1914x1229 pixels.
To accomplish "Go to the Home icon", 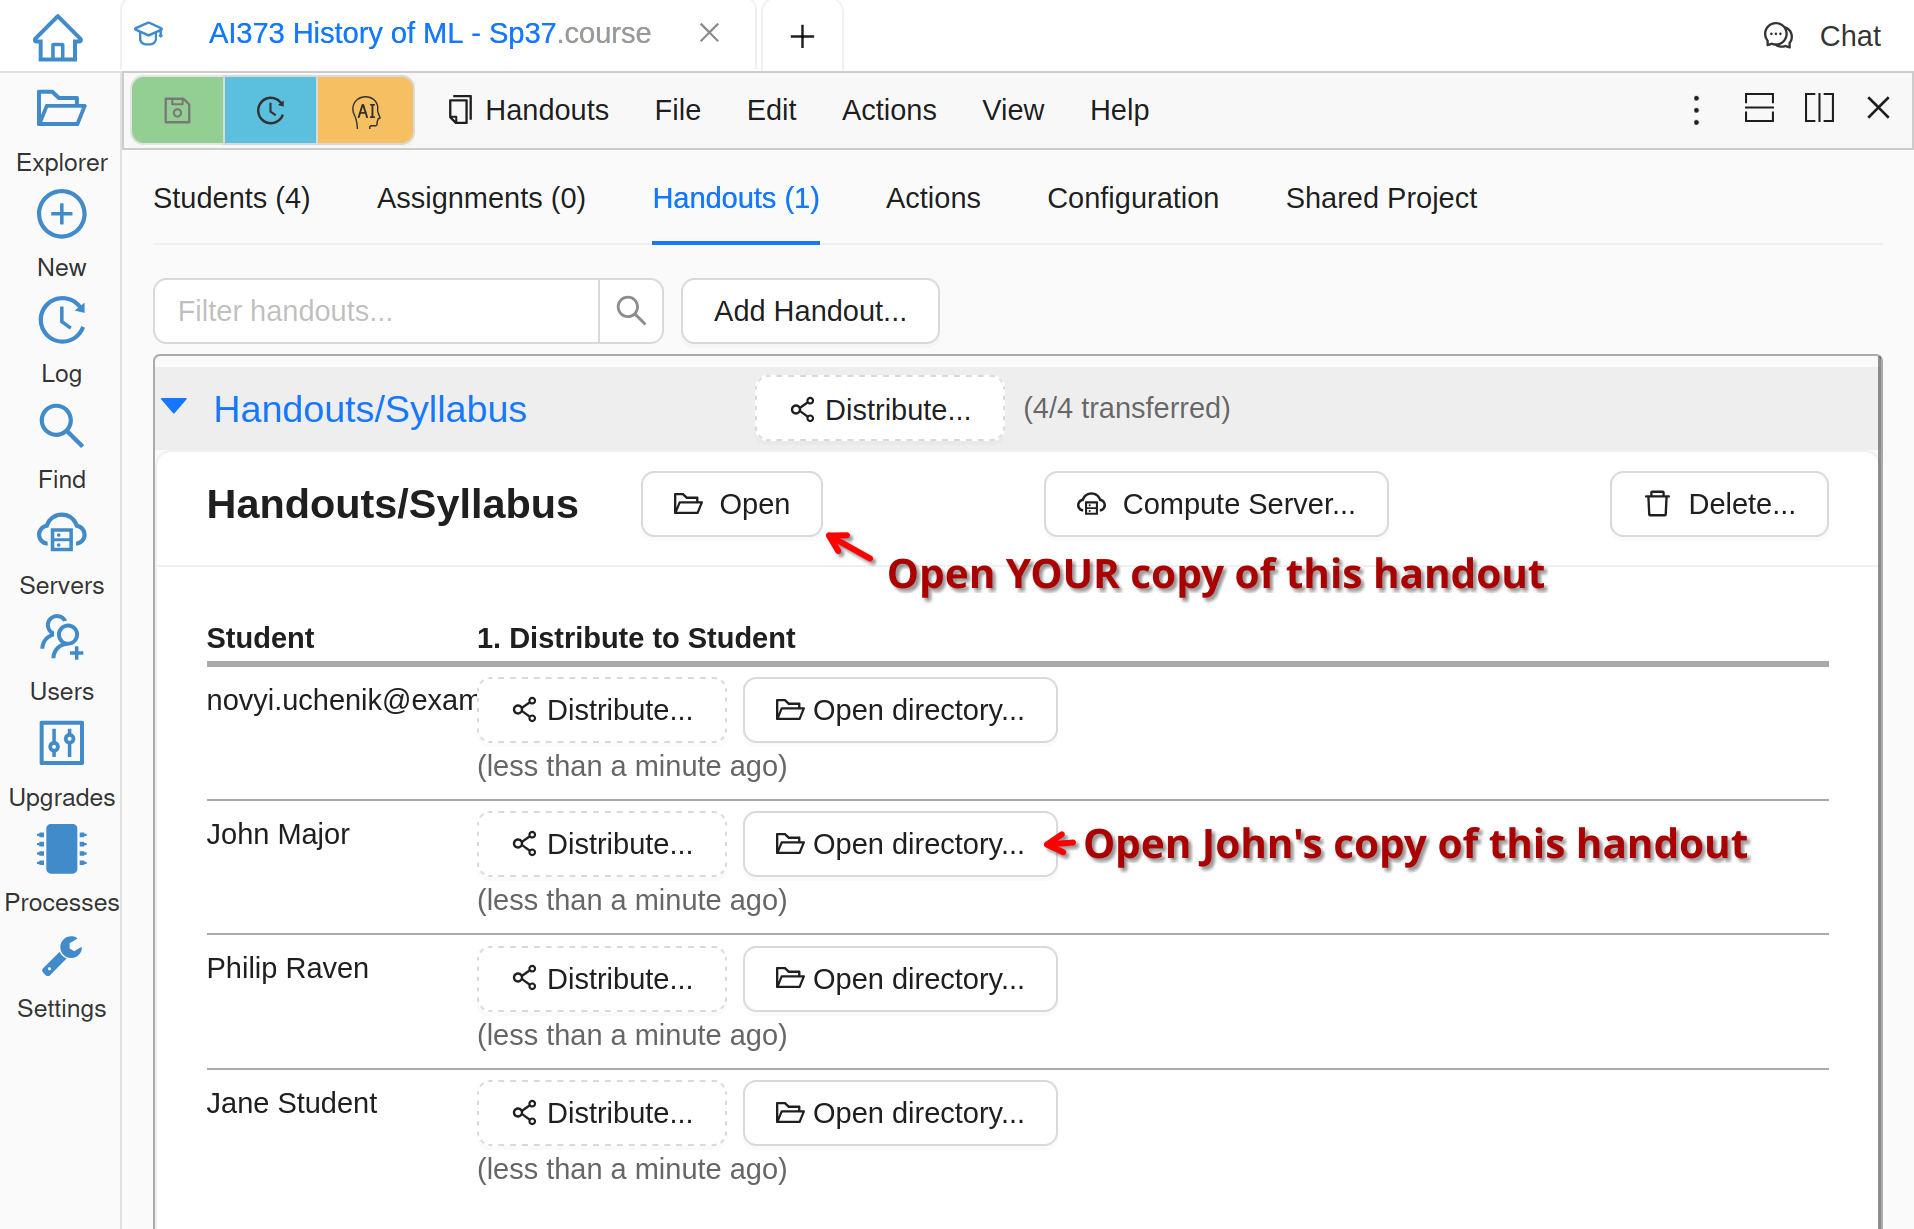I will [58, 37].
